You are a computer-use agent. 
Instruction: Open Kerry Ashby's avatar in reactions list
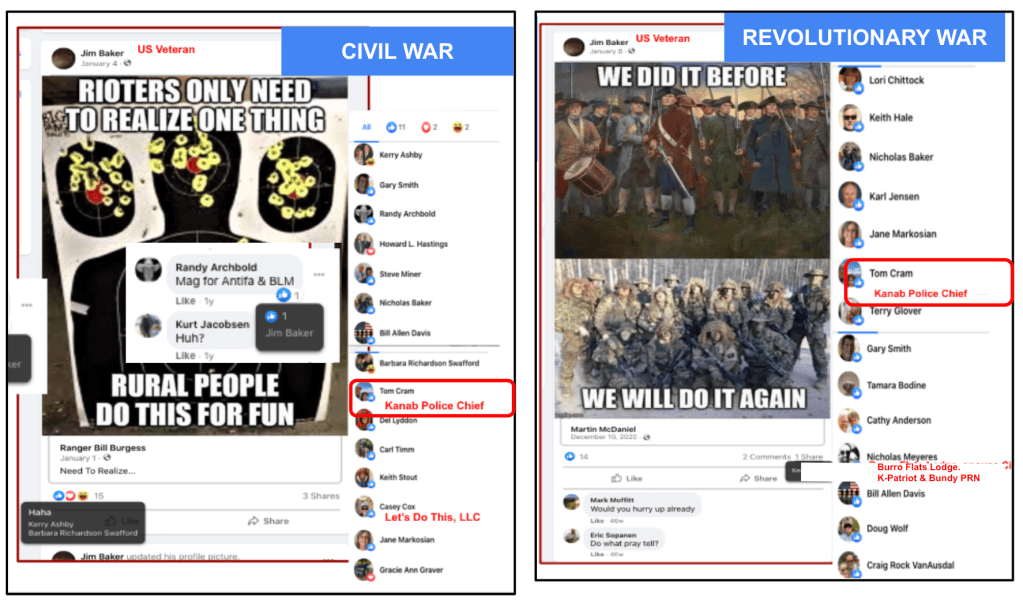click(363, 155)
